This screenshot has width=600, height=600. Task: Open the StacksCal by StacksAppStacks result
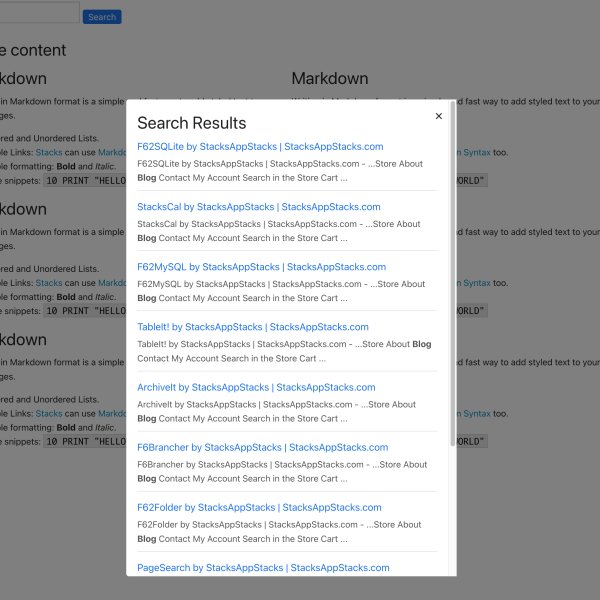258,207
